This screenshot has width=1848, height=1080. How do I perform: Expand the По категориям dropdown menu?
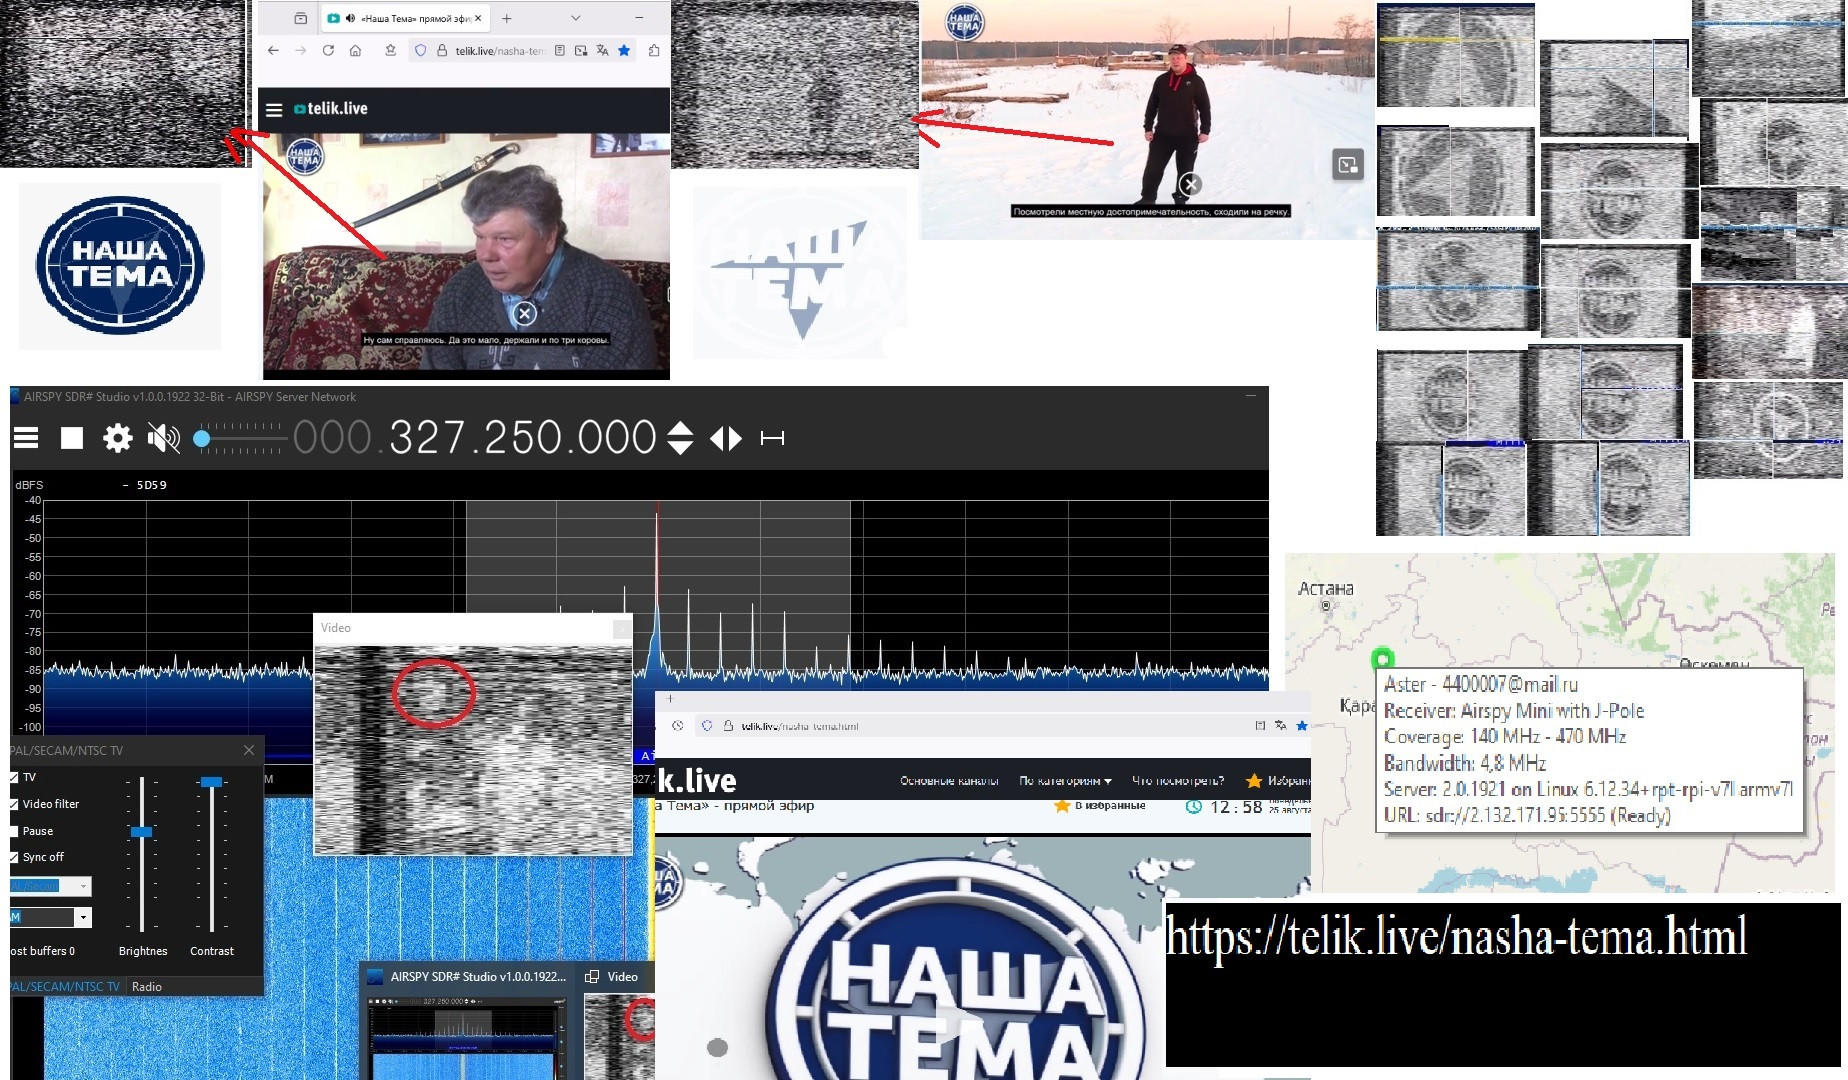click(x=1065, y=781)
